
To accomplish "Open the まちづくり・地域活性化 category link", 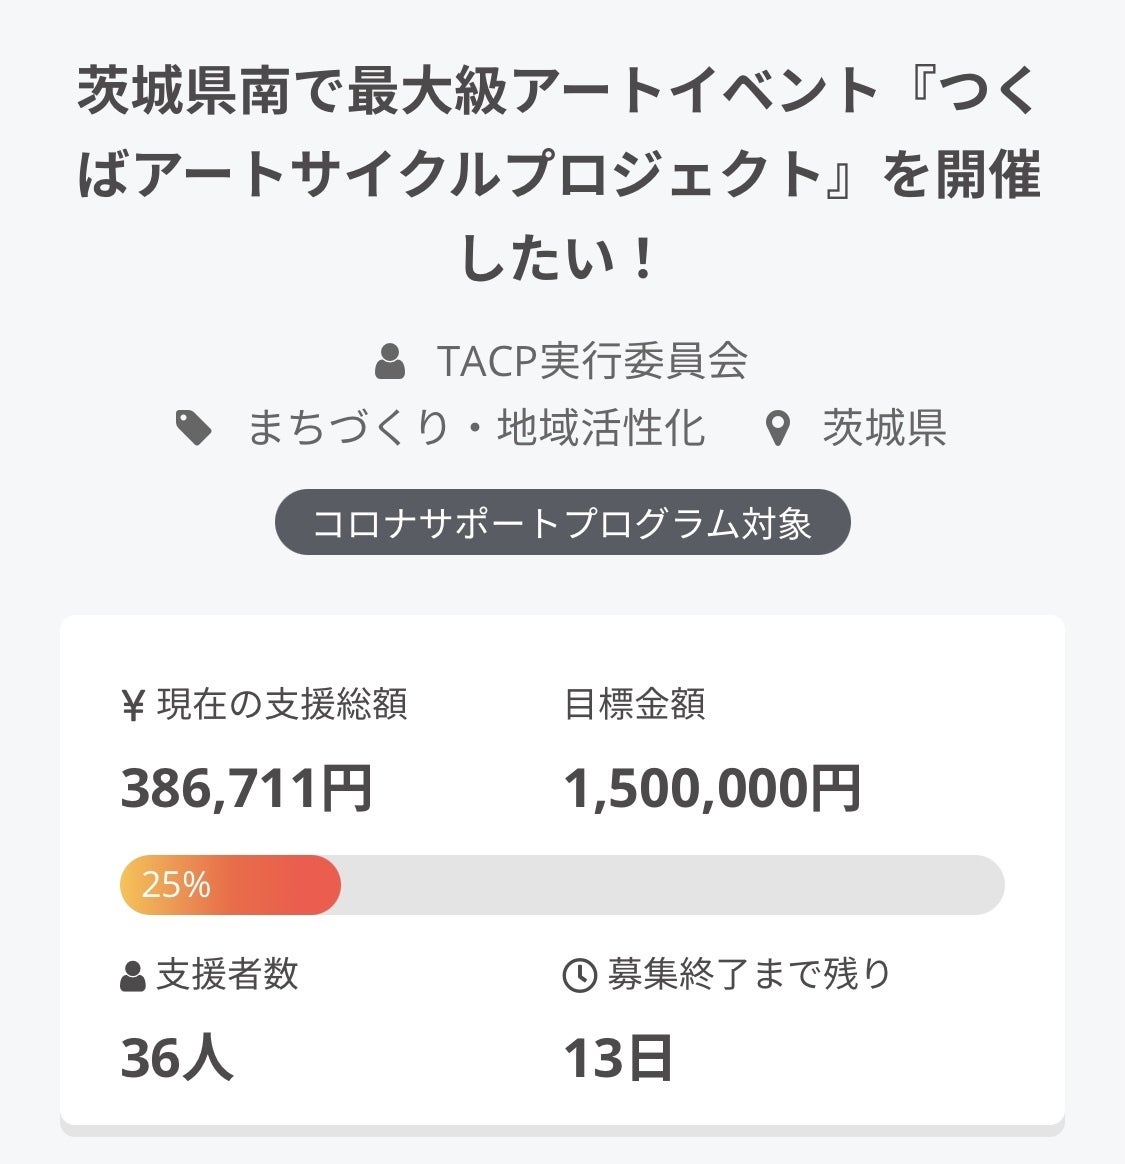I will [x=476, y=428].
